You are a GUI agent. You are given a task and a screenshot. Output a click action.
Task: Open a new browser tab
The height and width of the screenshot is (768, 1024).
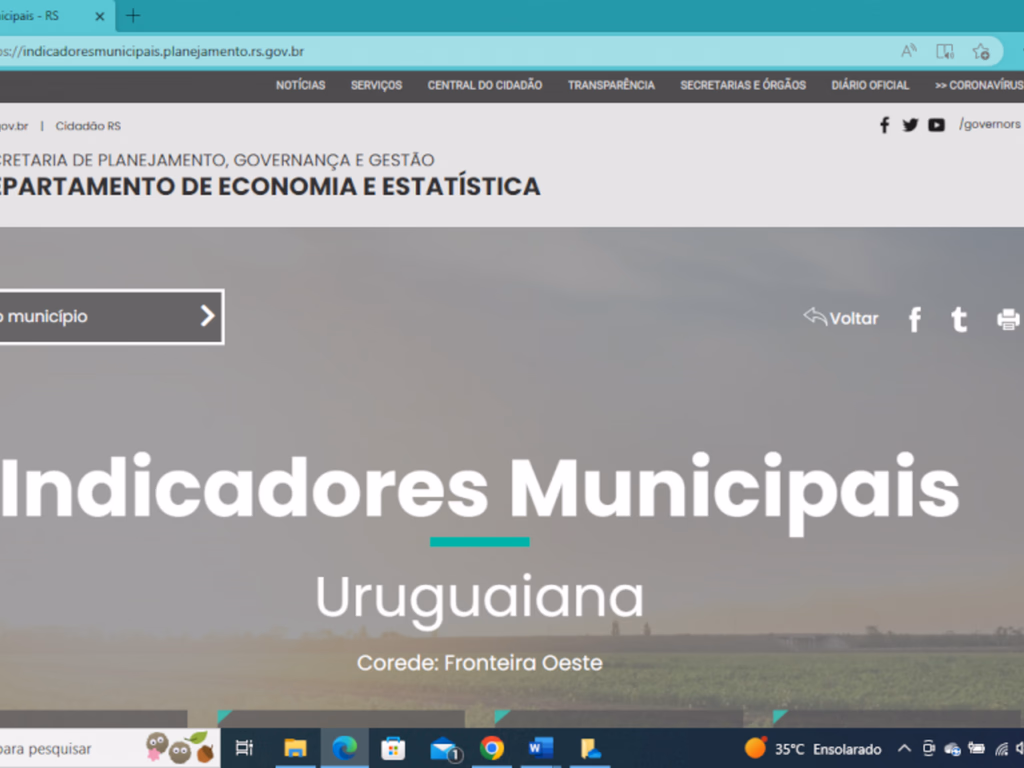133,16
